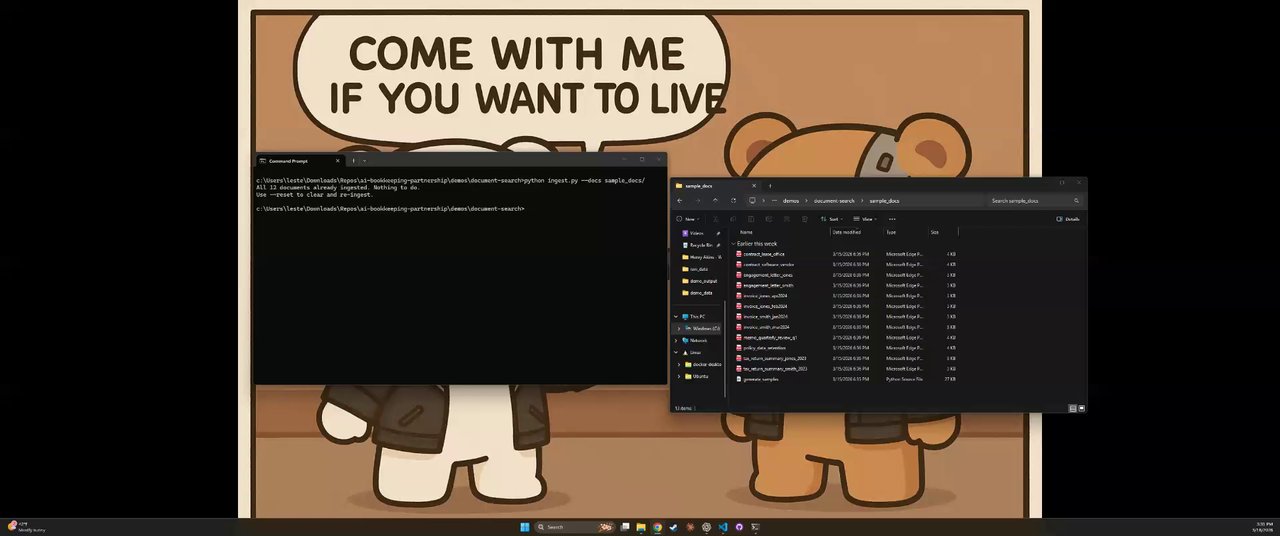The width and height of the screenshot is (1280, 536).
Task: Go up one folder level in Explorer
Action: click(715, 200)
